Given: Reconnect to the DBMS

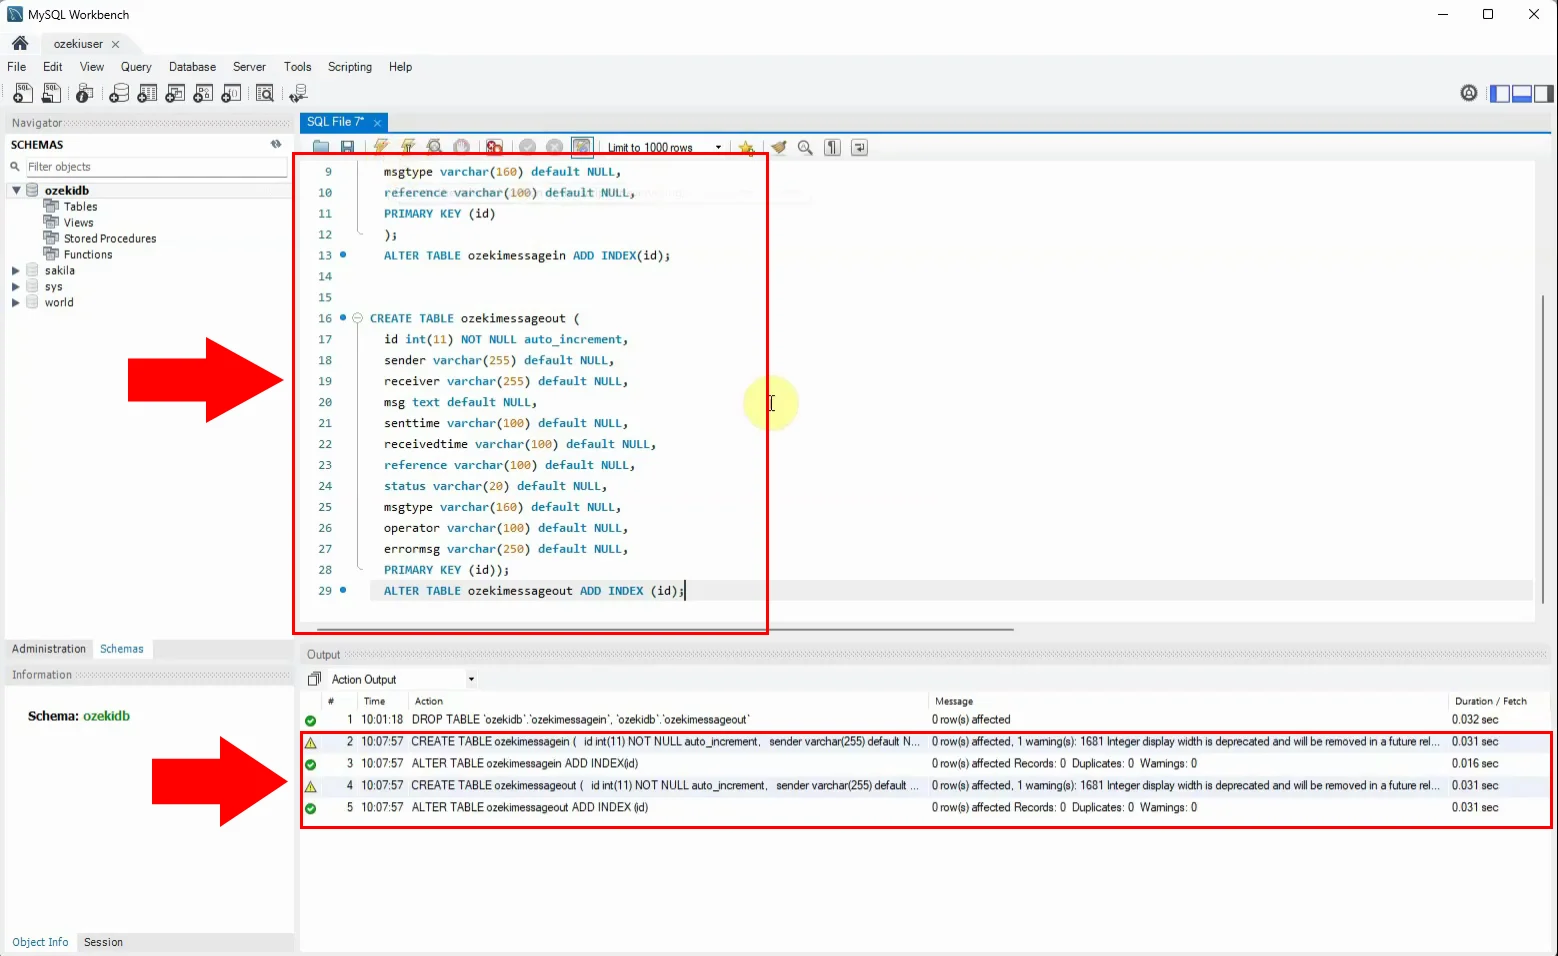Looking at the screenshot, I should click(x=298, y=93).
